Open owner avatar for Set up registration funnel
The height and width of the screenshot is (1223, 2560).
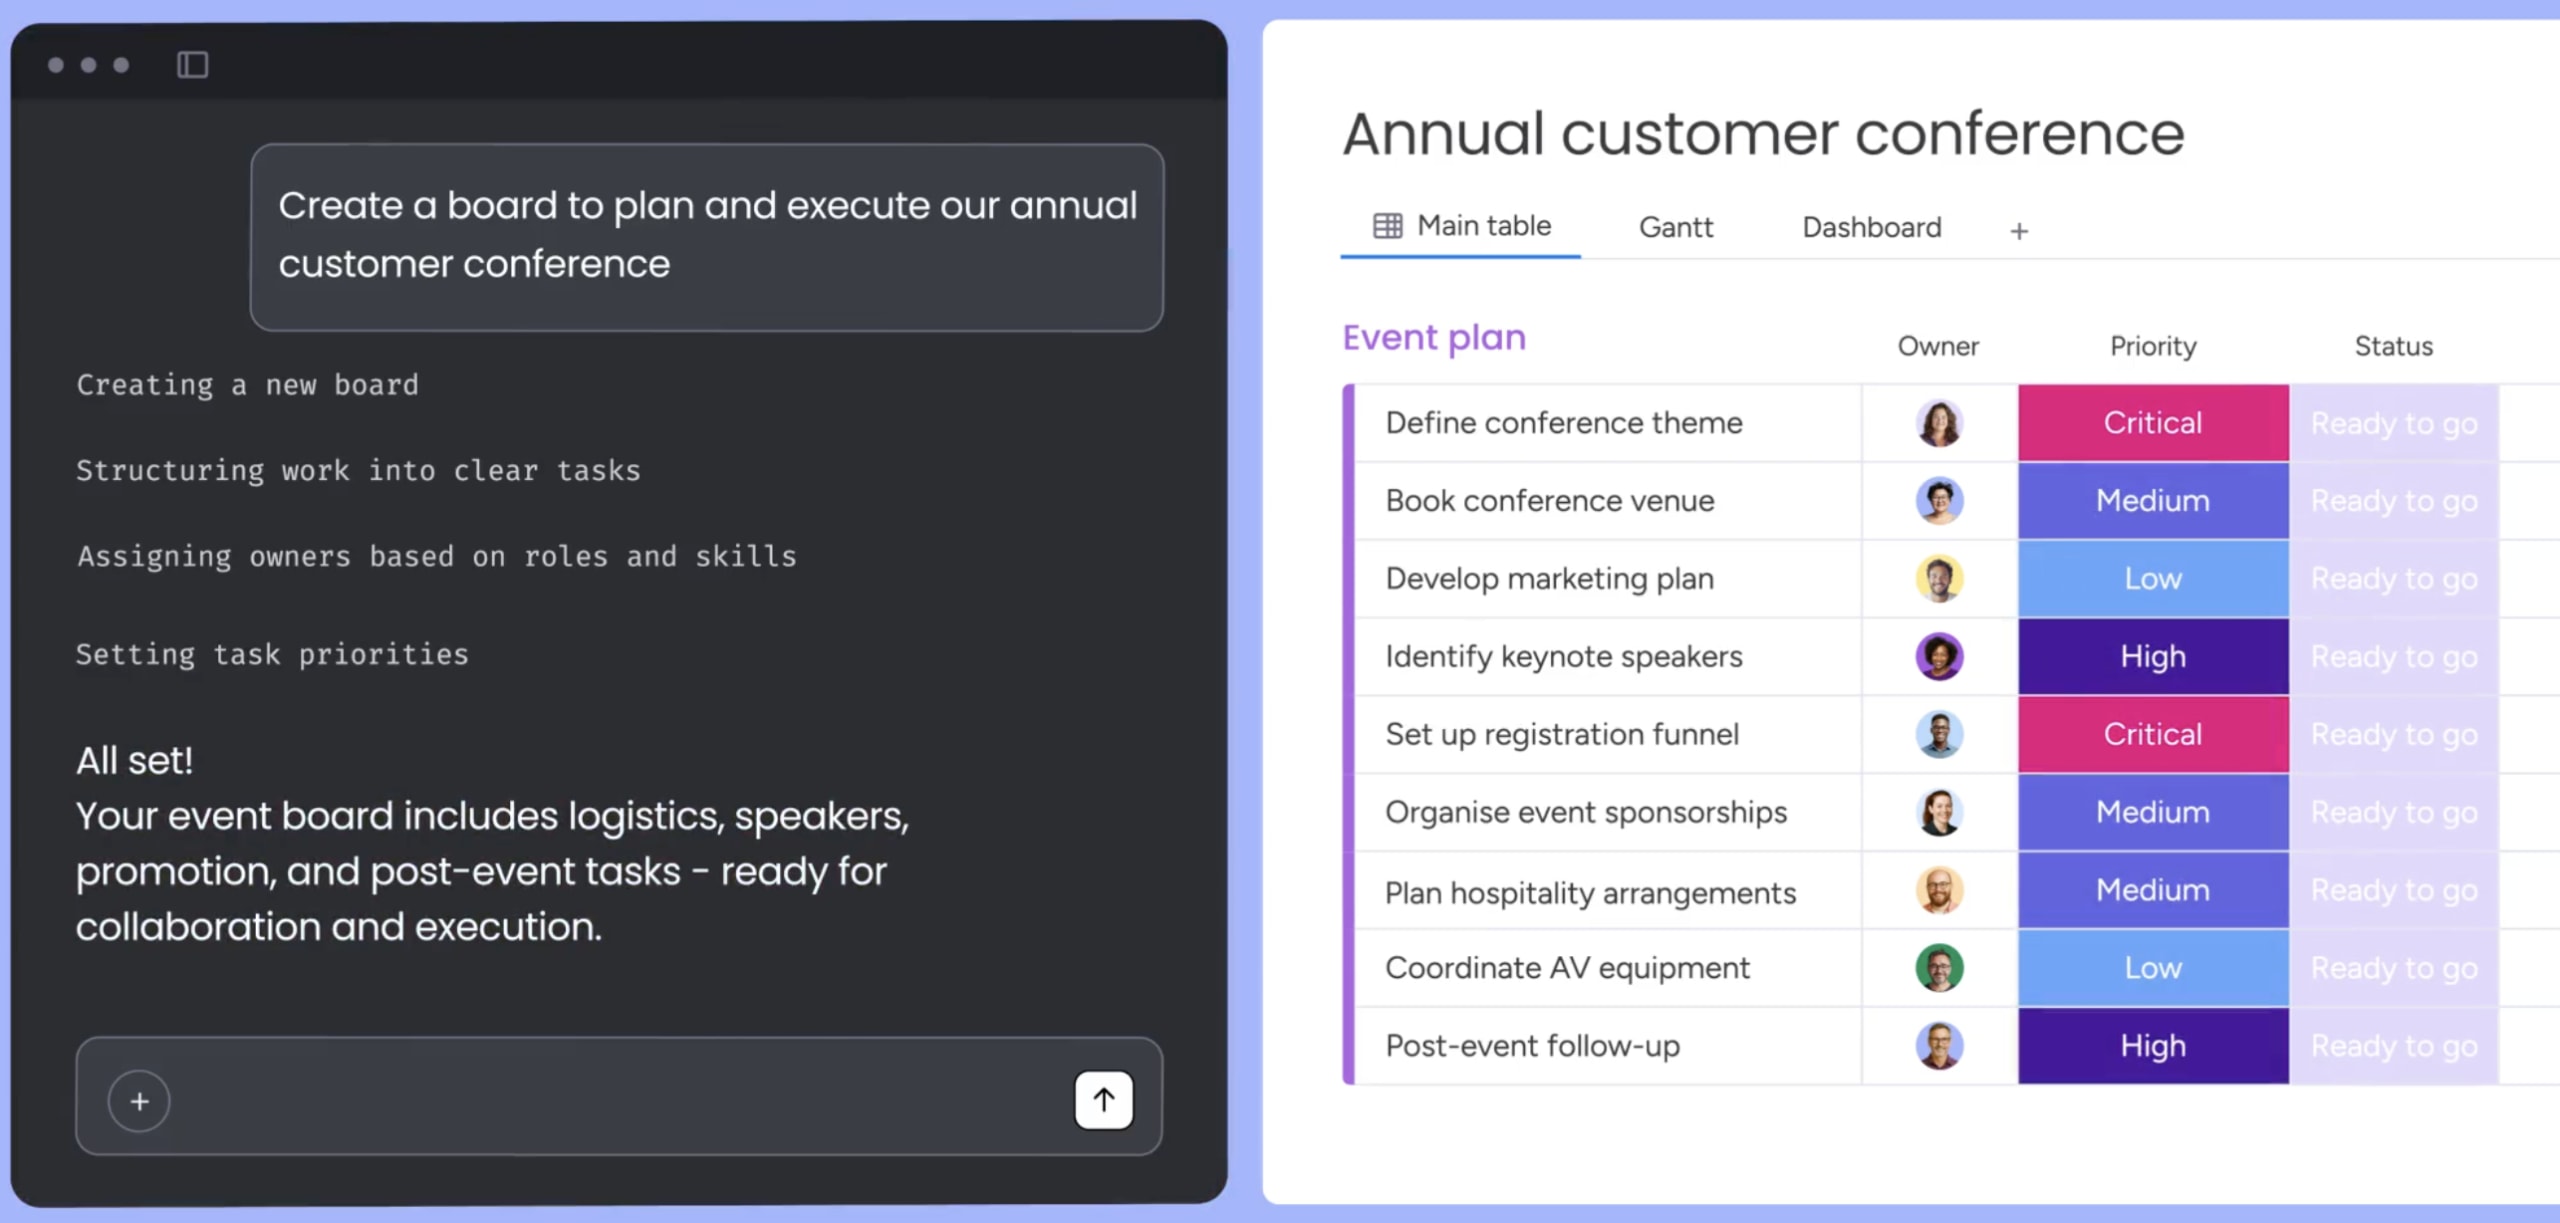tap(1939, 735)
